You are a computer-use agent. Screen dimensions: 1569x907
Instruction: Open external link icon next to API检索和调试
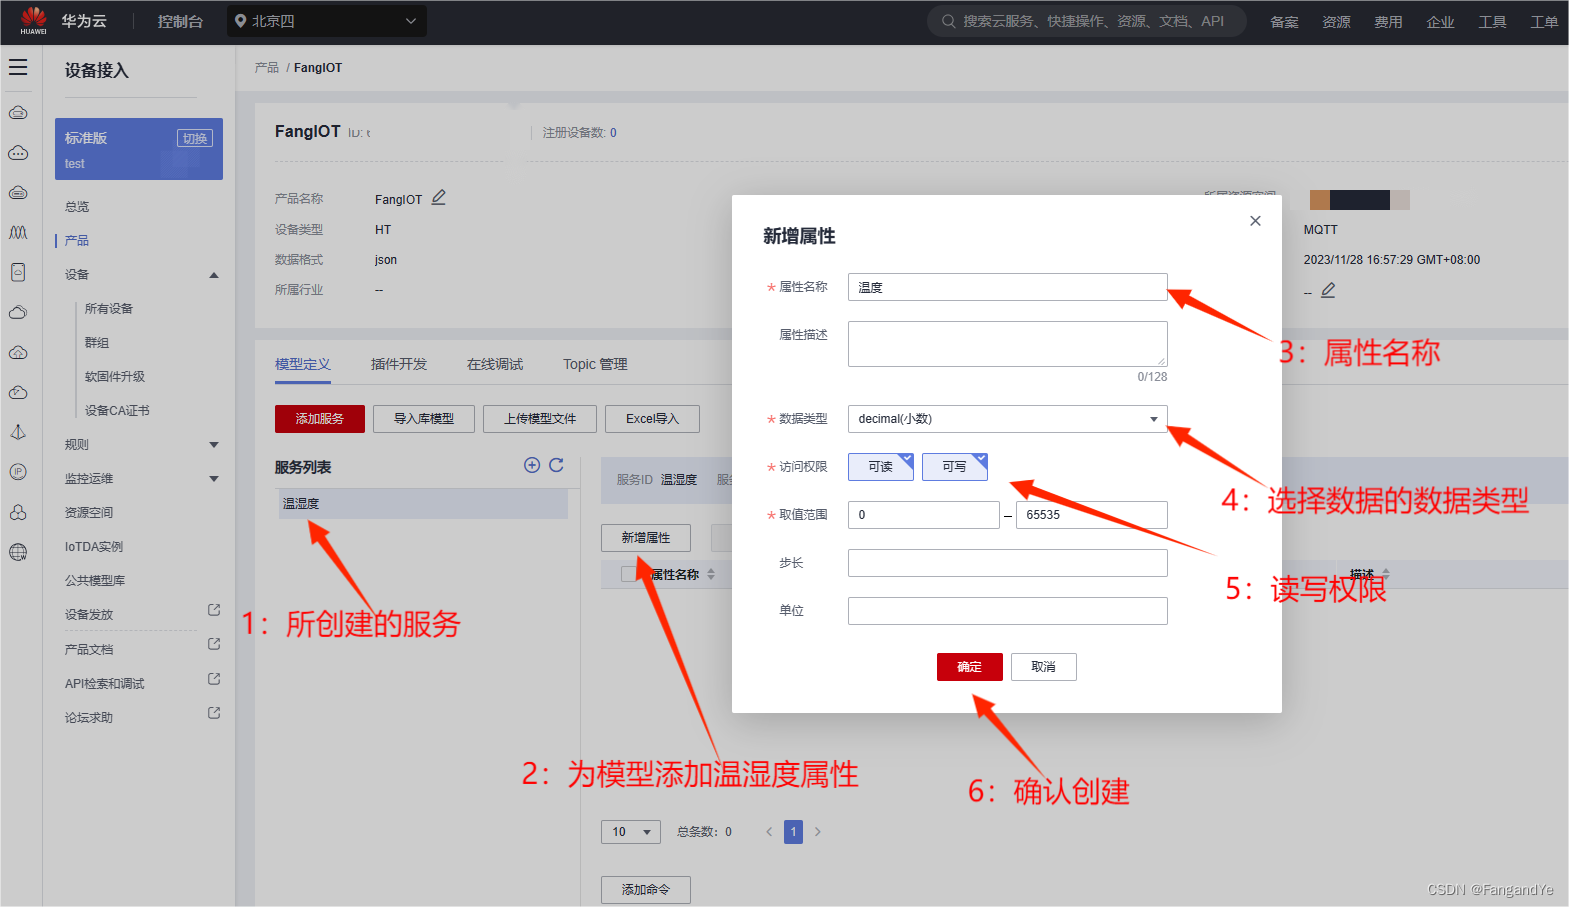[x=214, y=679]
